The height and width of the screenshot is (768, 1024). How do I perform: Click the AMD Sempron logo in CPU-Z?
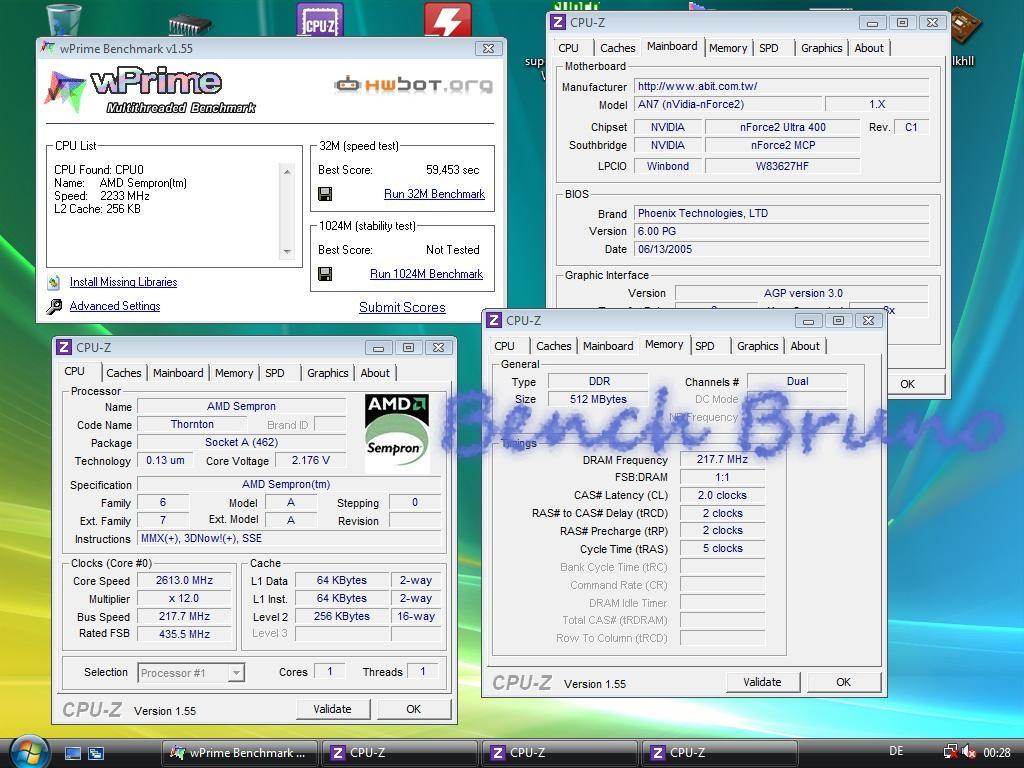pyautogui.click(x=396, y=434)
